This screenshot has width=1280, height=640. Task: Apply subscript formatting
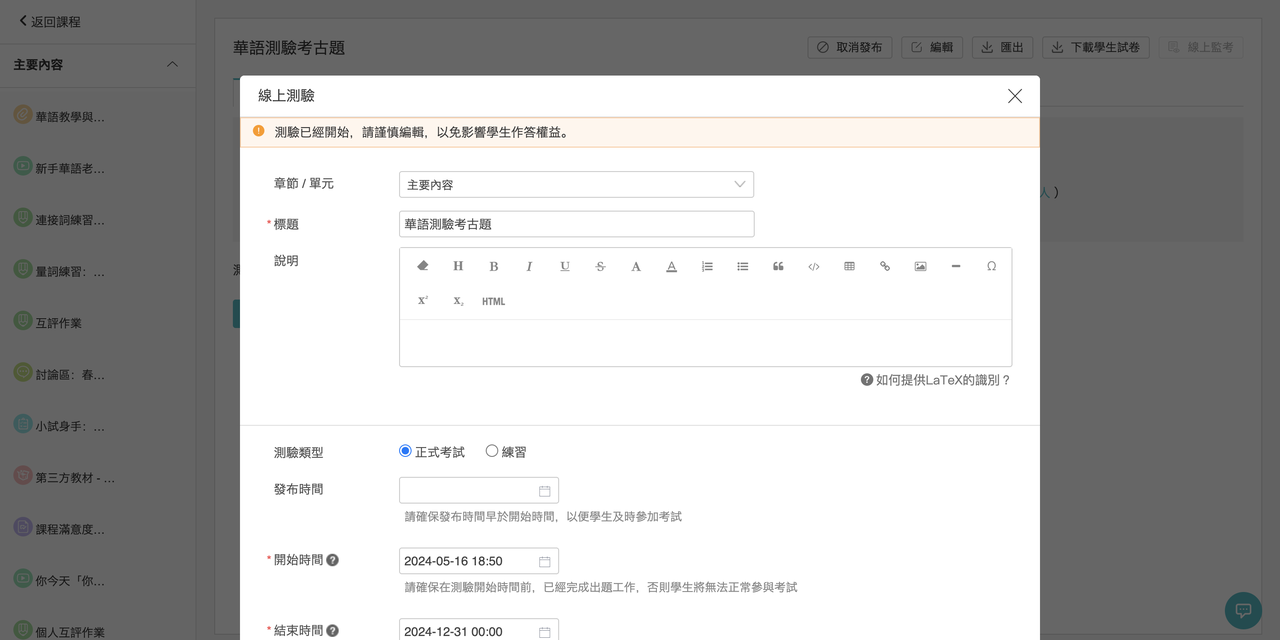click(458, 301)
